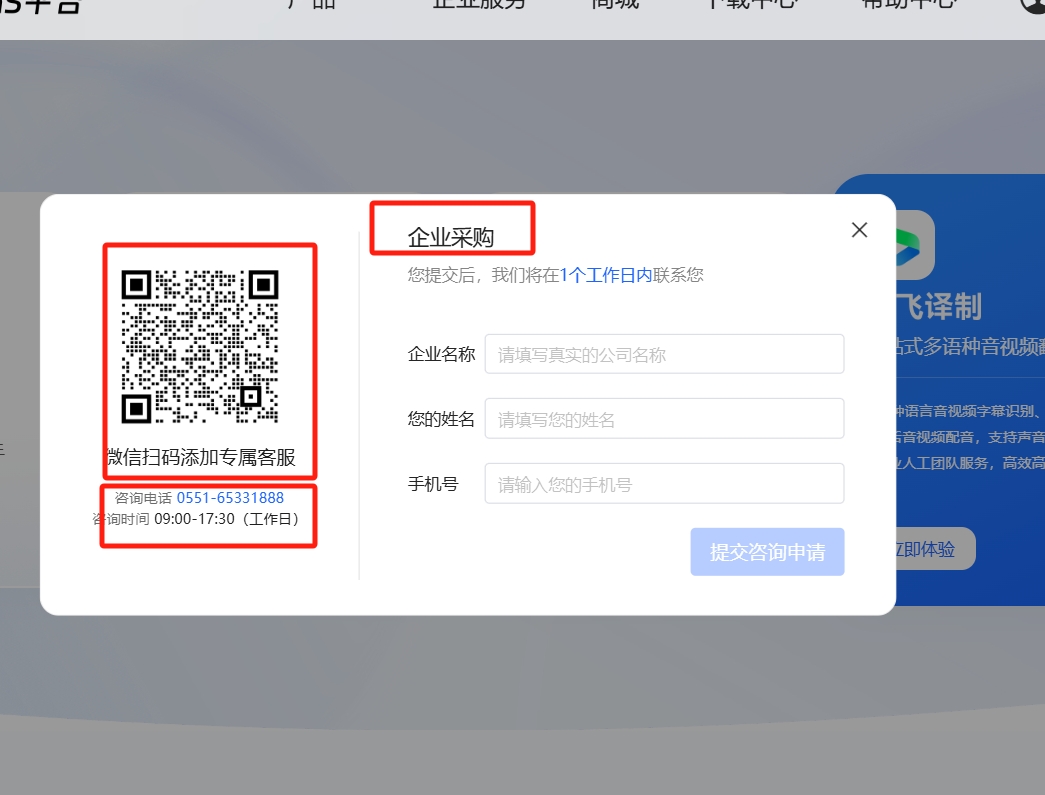Click the 您的姓名 field label

[x=441, y=419]
